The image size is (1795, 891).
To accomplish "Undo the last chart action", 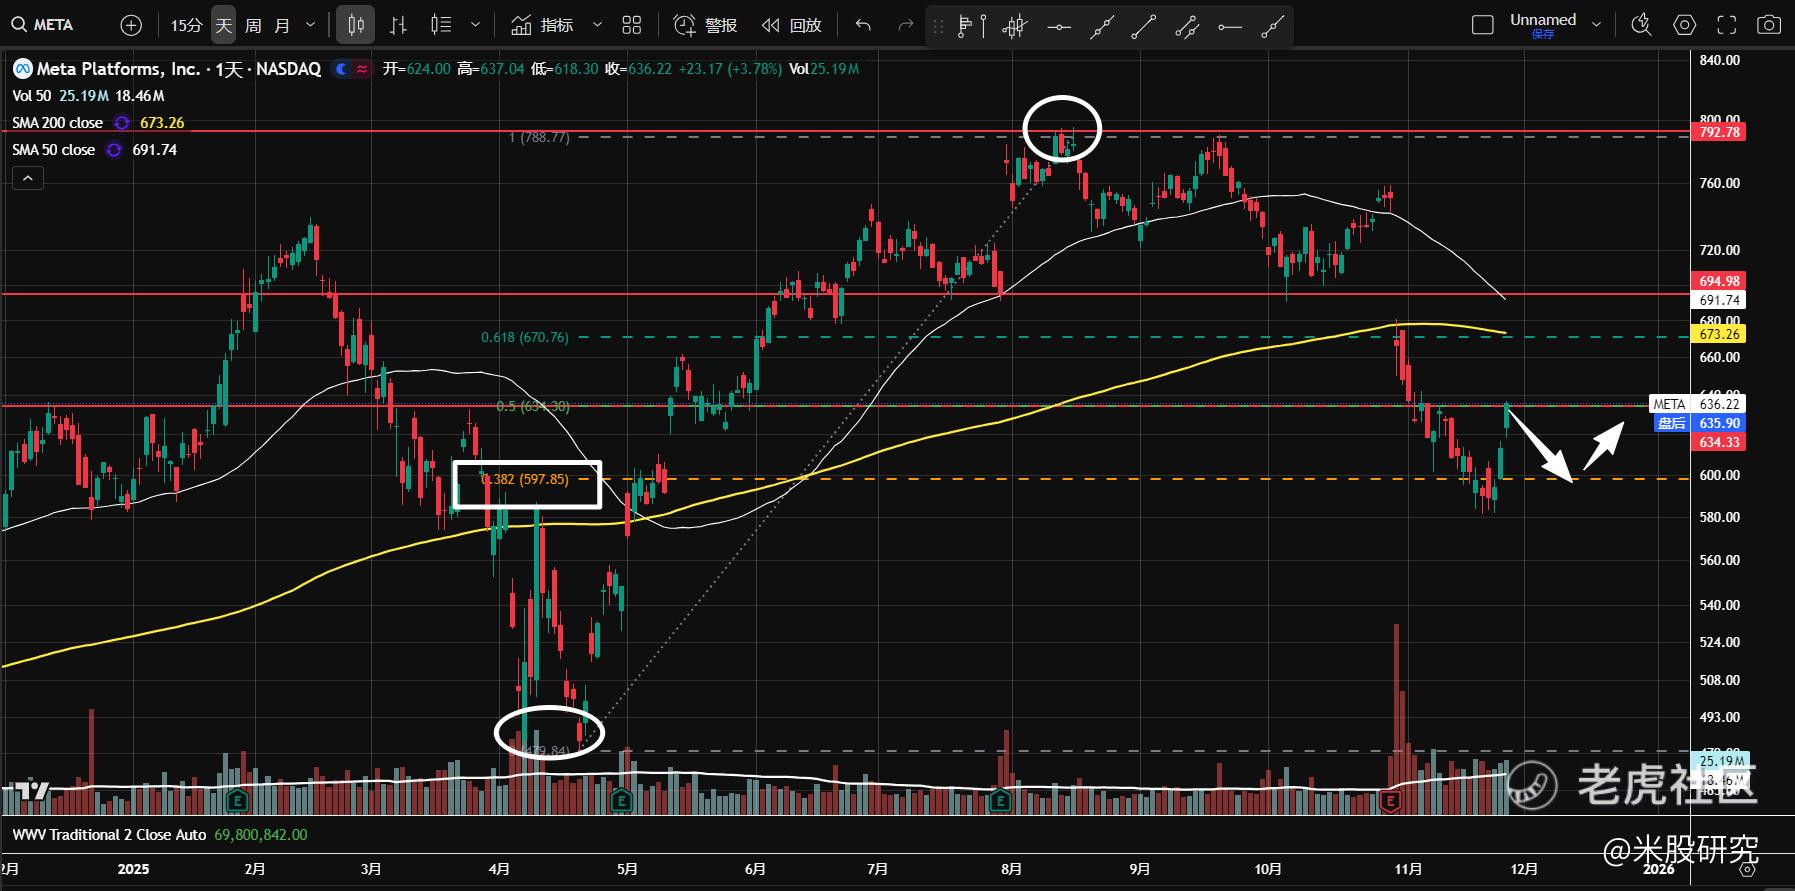I will coord(863,25).
